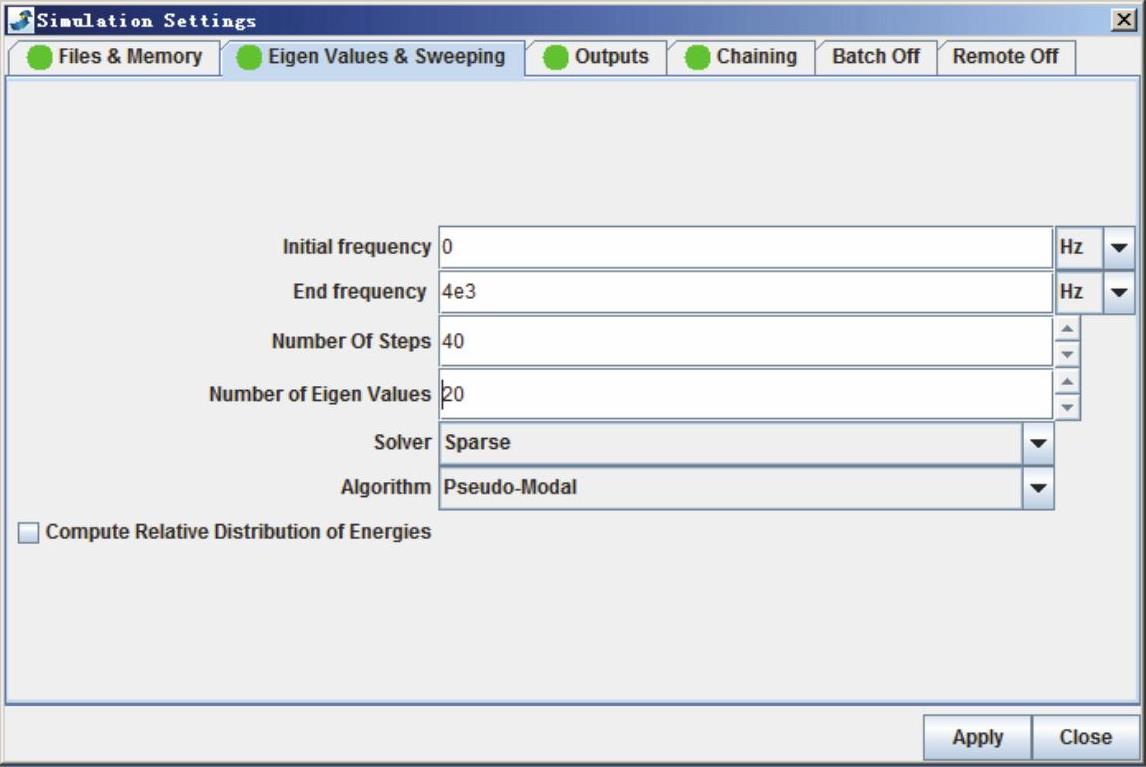Click the green status icon on Files & Memory tab
1146x767 pixels.
coord(40,58)
